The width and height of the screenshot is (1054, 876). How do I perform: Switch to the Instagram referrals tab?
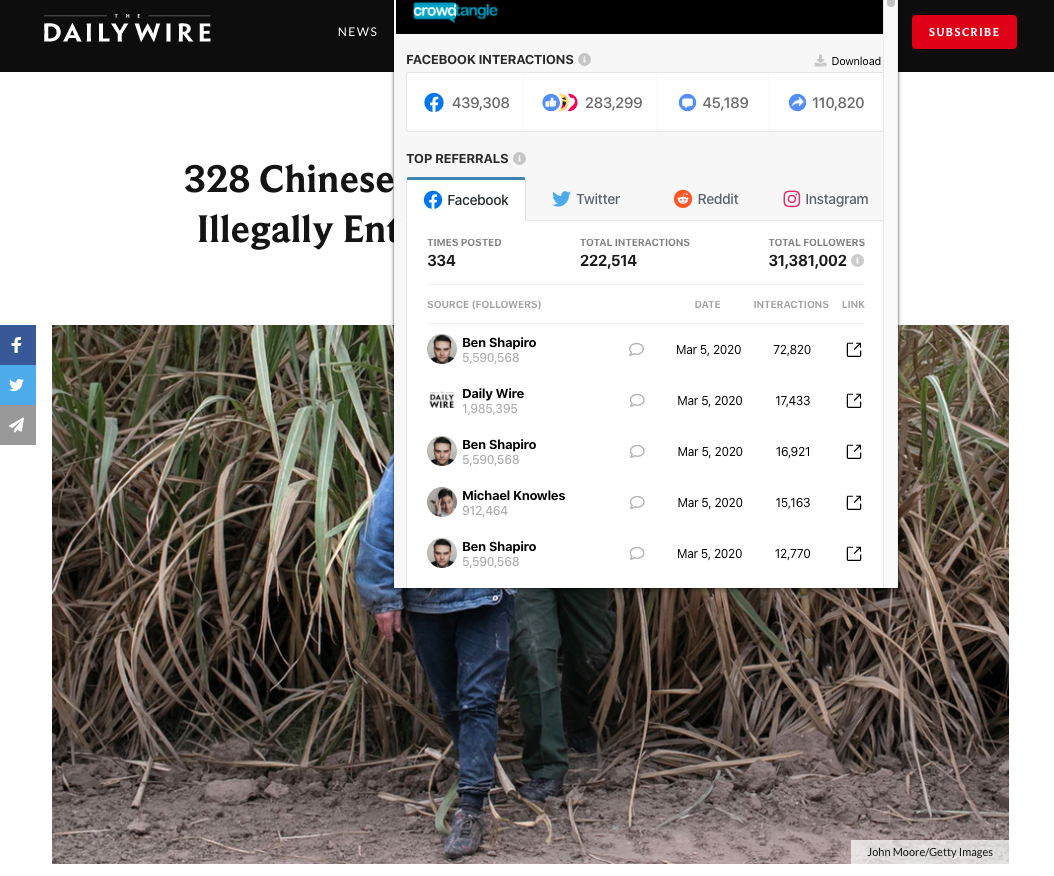tap(825, 199)
